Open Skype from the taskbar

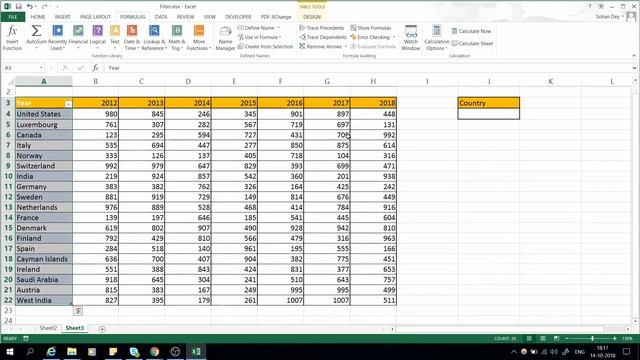tap(134, 351)
